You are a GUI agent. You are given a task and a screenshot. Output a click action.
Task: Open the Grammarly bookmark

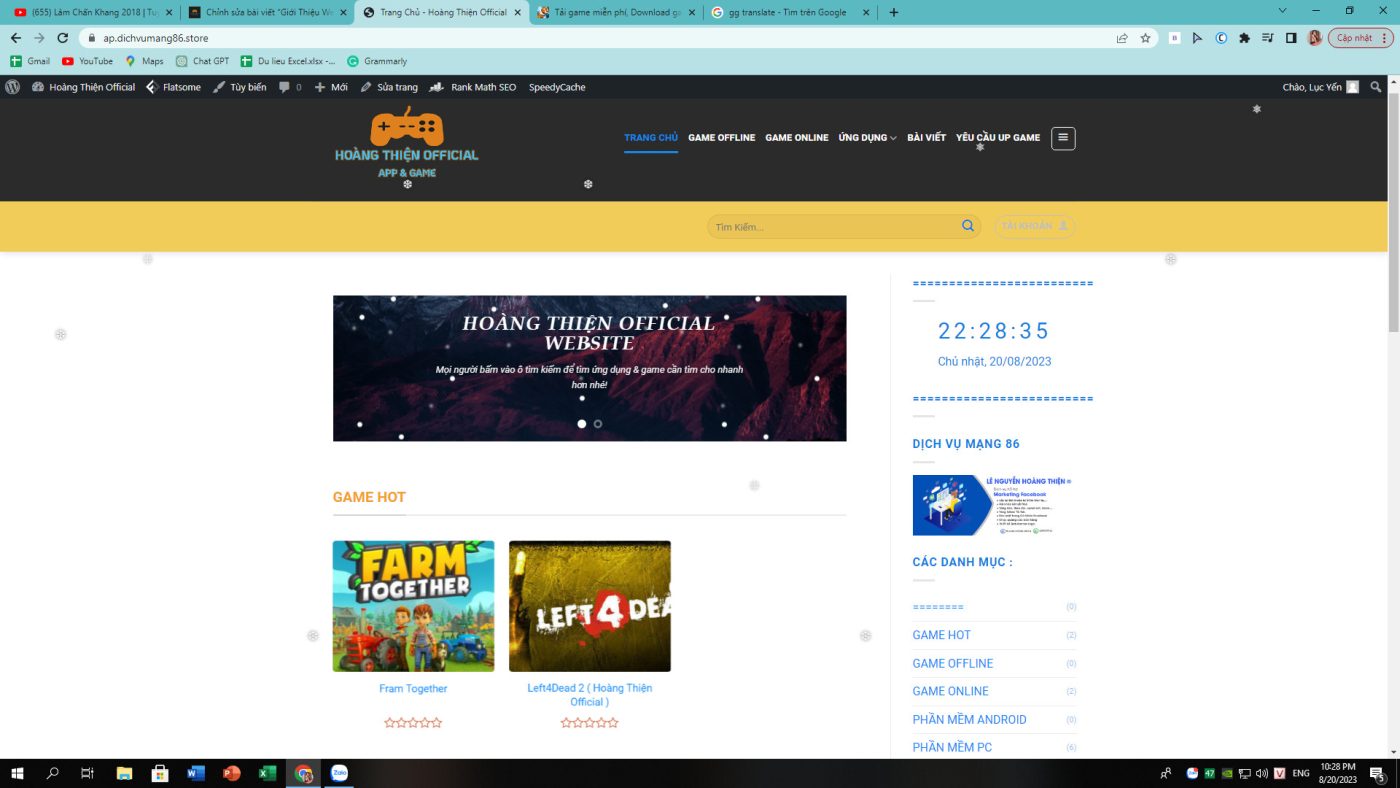pyautogui.click(x=377, y=61)
